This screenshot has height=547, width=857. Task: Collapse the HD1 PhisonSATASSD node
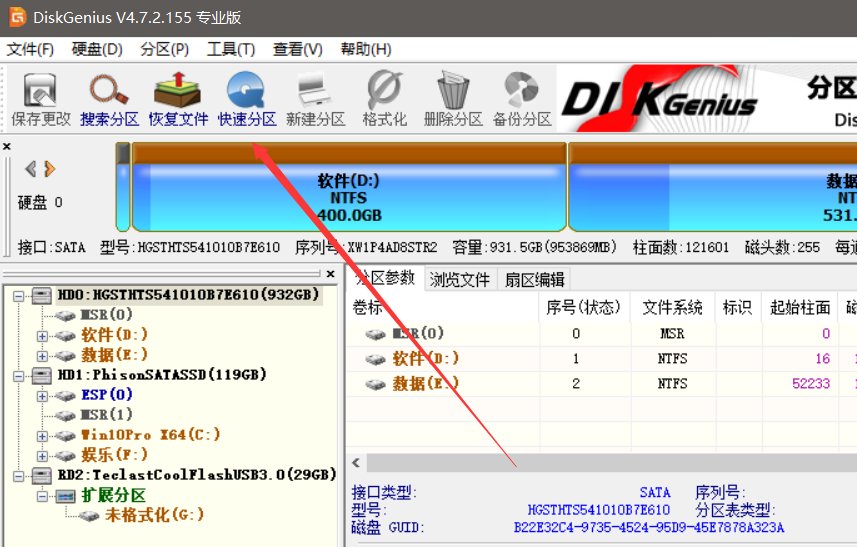click(19, 376)
